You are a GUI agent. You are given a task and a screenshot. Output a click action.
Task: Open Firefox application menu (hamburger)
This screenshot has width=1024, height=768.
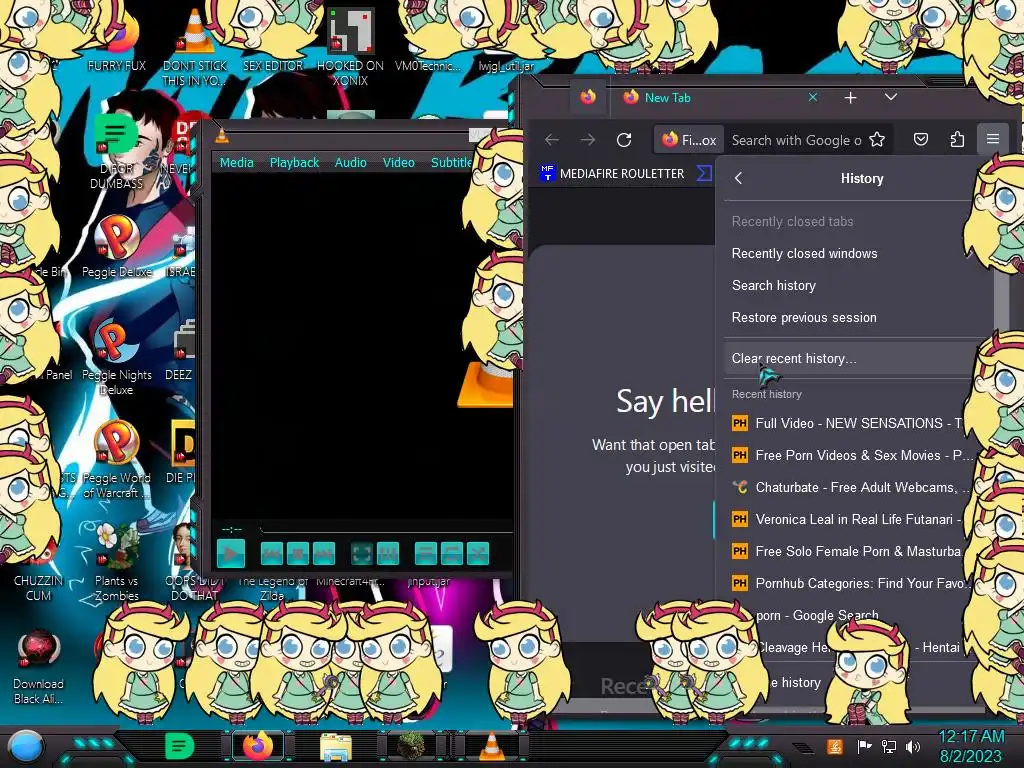coord(993,139)
